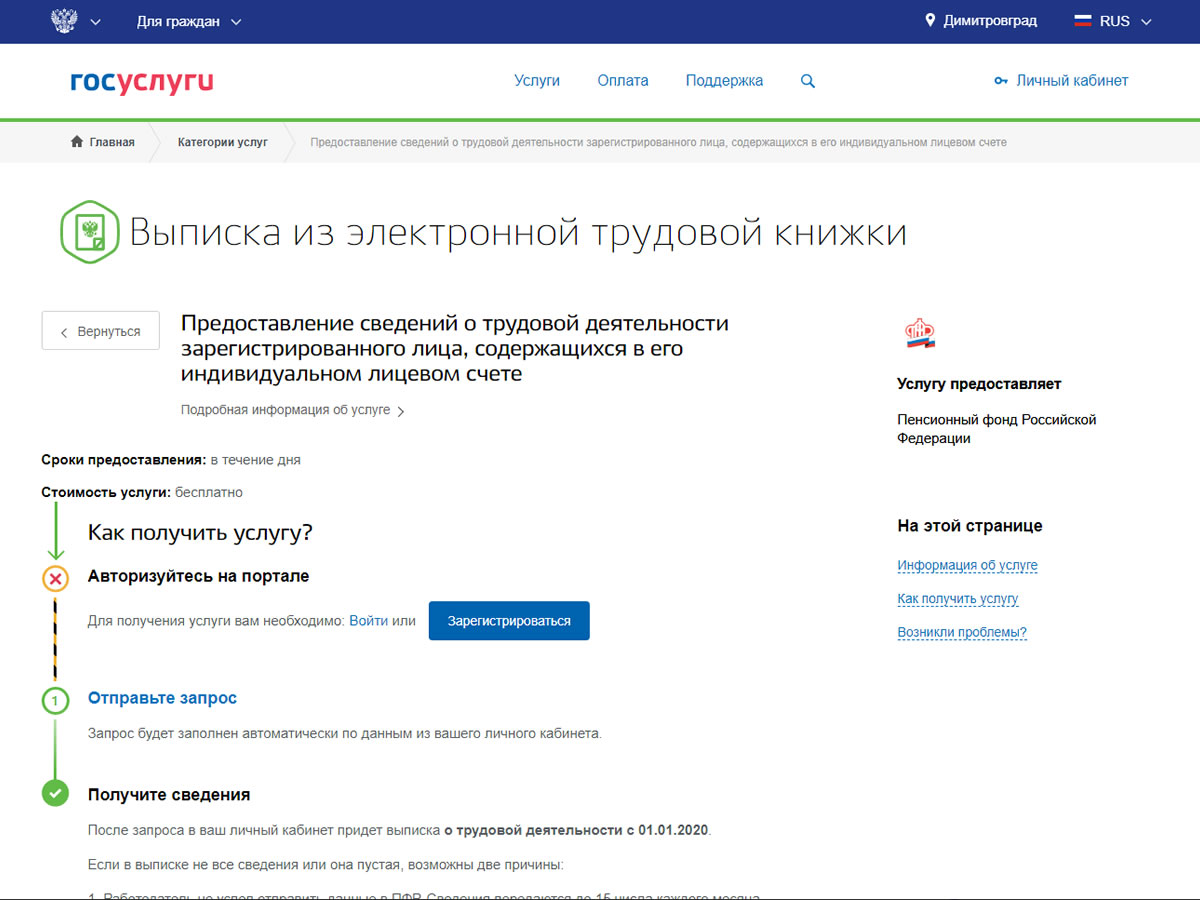Click the Russian coat of arms emblem icon
Viewport: 1200px width, 900px height.
click(64, 21)
